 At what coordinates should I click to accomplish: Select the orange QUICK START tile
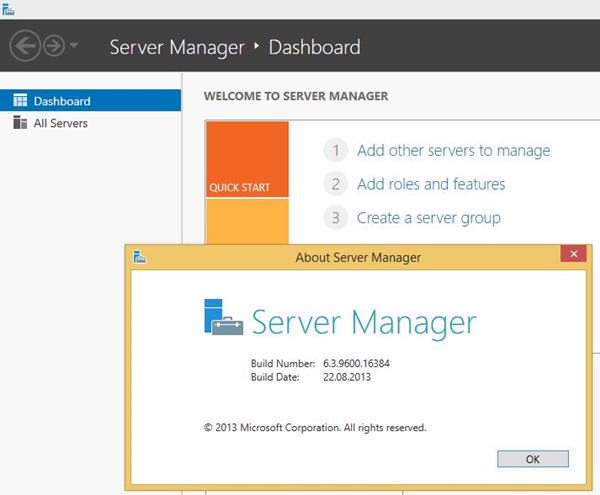click(247, 159)
